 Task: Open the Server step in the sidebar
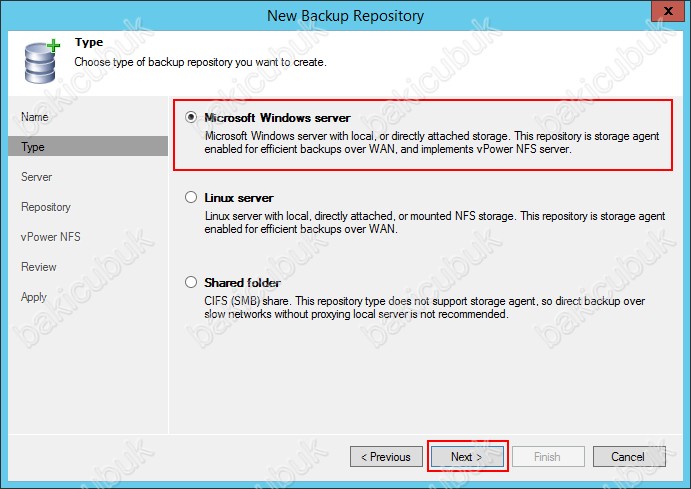[37, 177]
